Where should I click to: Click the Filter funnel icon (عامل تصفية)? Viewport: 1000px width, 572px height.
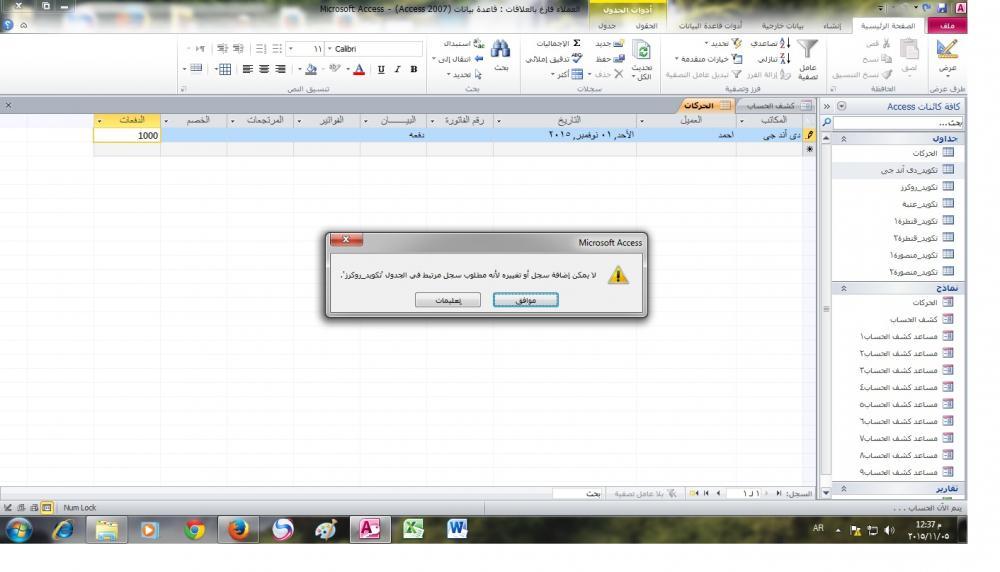coord(807,48)
